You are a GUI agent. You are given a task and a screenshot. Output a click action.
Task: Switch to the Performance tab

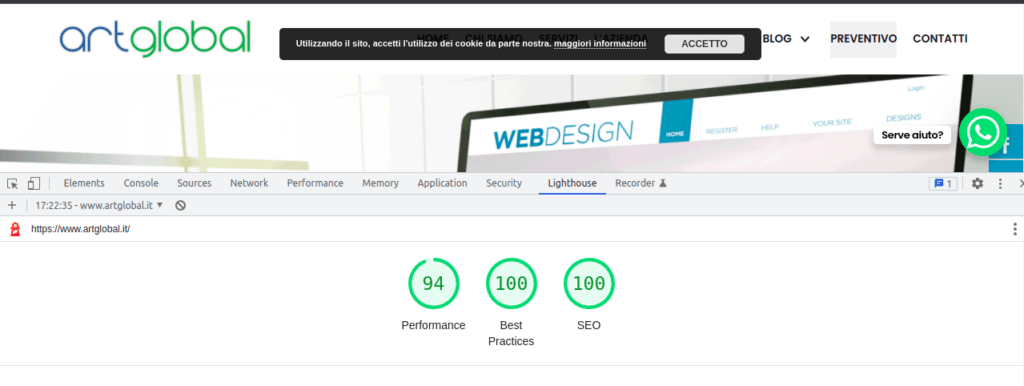pyautogui.click(x=315, y=184)
